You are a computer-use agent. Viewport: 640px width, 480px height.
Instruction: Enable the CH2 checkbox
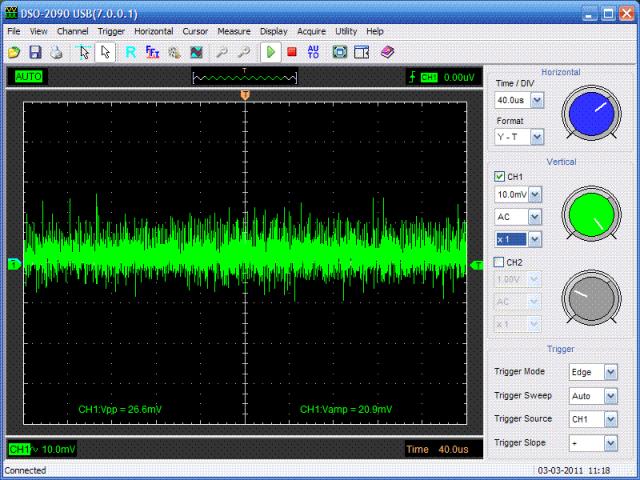501,262
